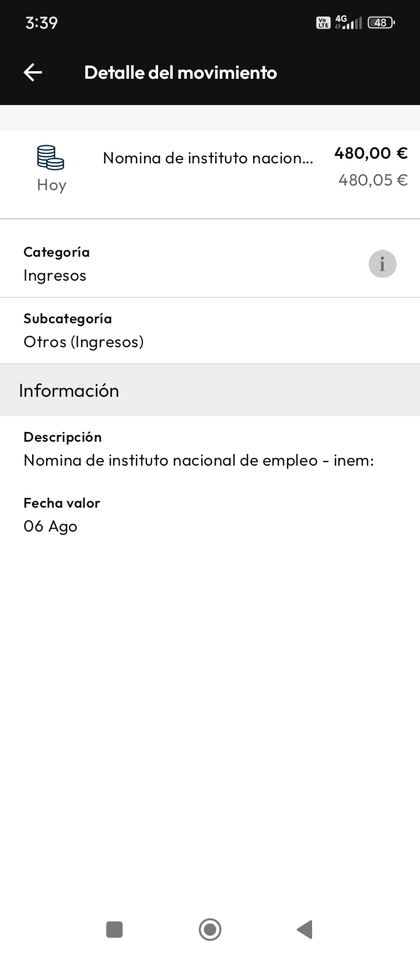Tap the Hoy date label
This screenshot has height=957, width=420.
click(51, 185)
